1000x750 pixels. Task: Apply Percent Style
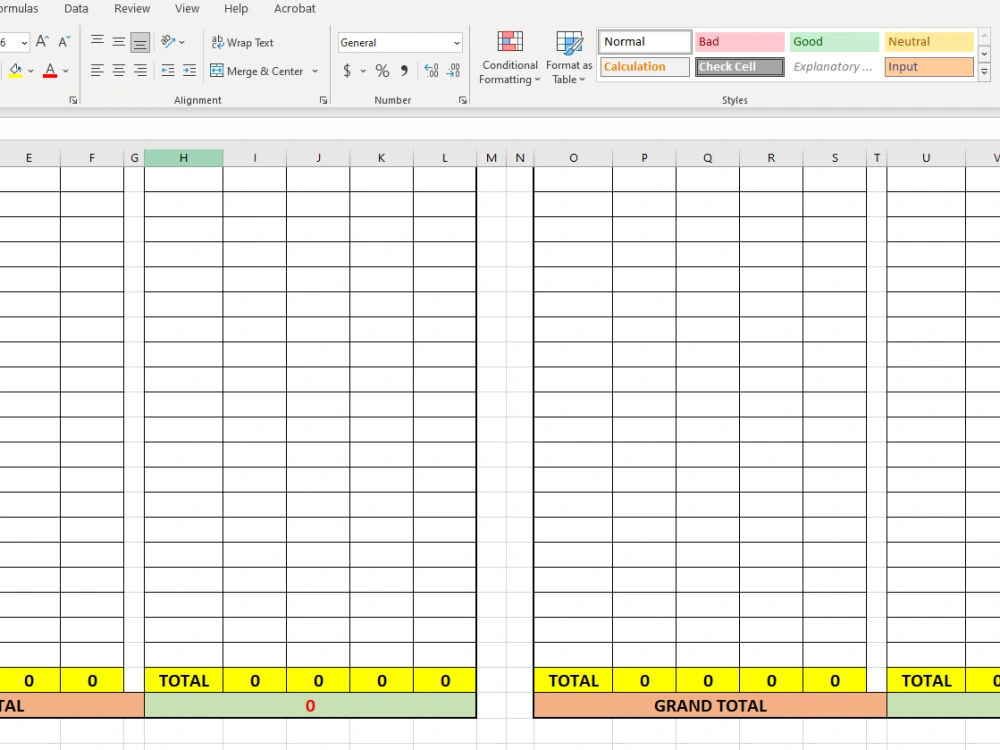point(382,71)
